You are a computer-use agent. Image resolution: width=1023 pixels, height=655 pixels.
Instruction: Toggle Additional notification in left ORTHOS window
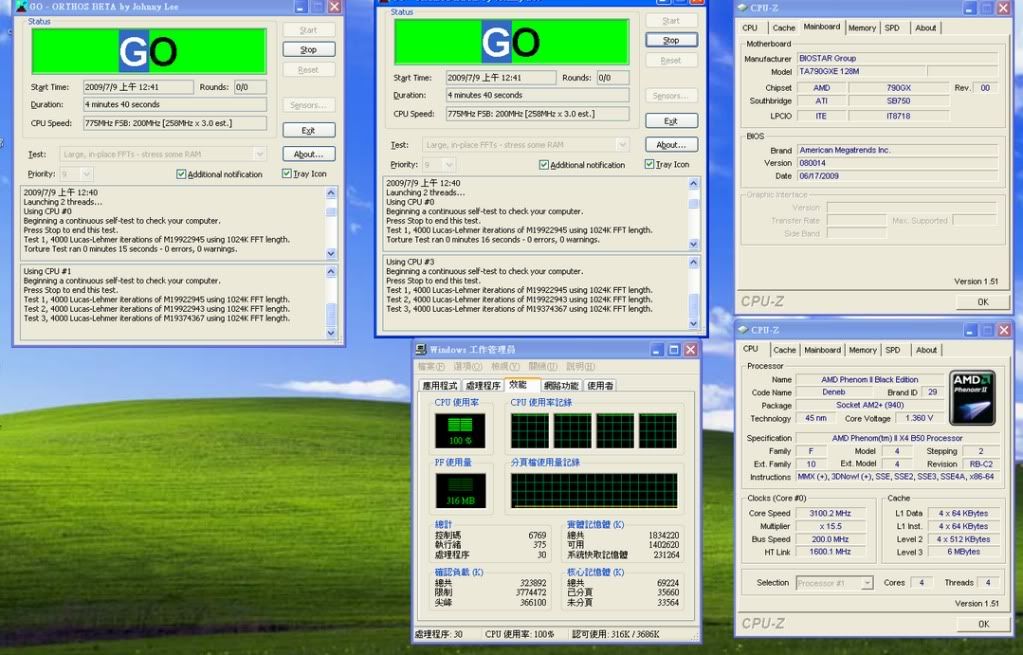tap(181, 174)
